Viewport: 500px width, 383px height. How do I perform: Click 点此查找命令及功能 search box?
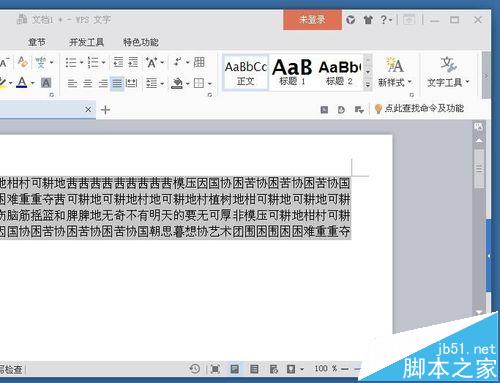pyautogui.click(x=420, y=108)
